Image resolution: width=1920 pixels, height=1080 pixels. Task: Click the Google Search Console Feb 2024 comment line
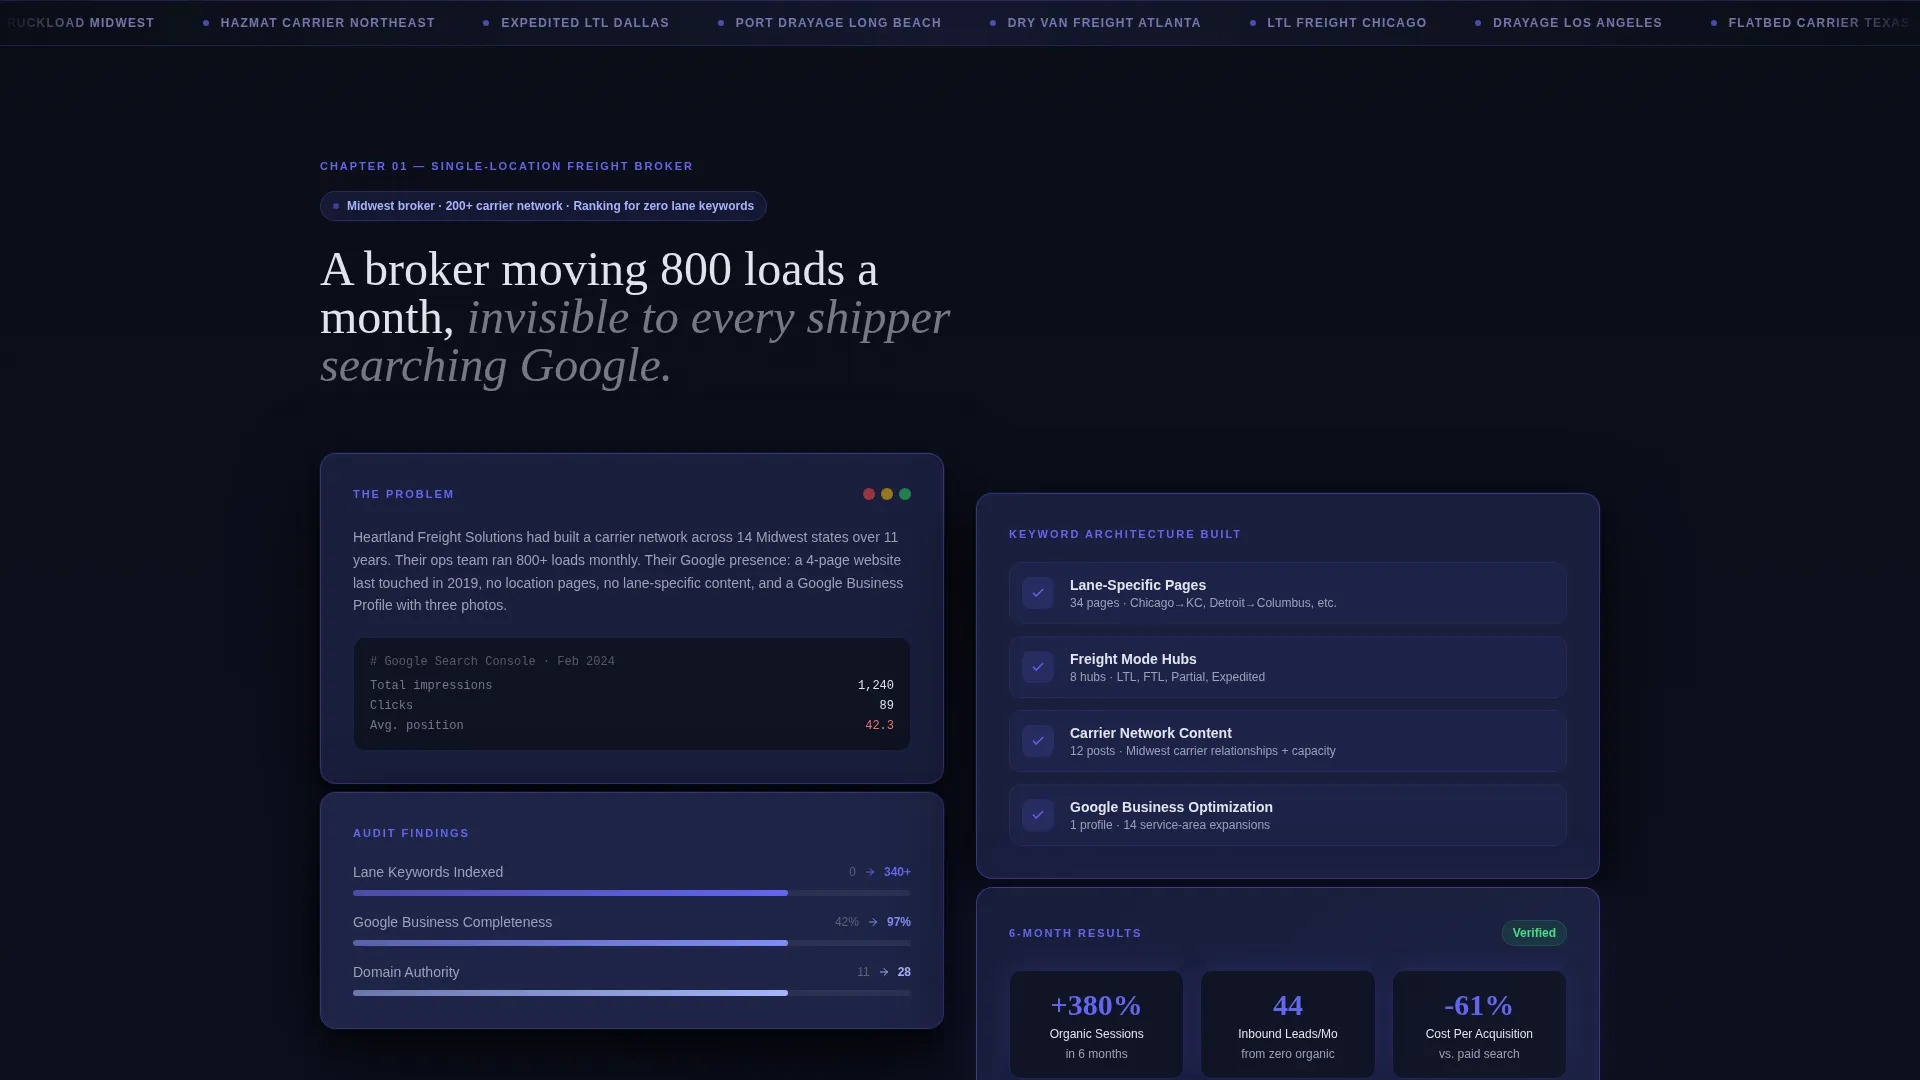[492, 661]
